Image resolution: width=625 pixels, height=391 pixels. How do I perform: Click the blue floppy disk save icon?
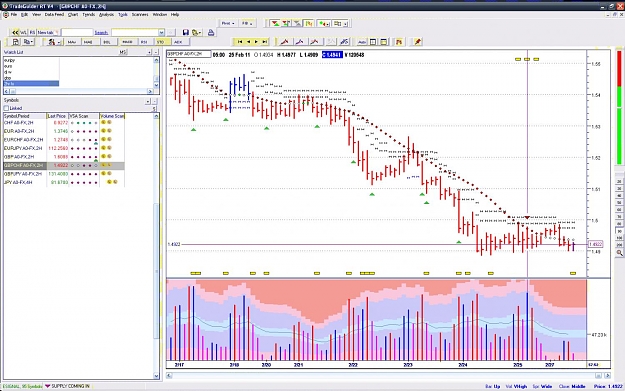click(x=185, y=32)
